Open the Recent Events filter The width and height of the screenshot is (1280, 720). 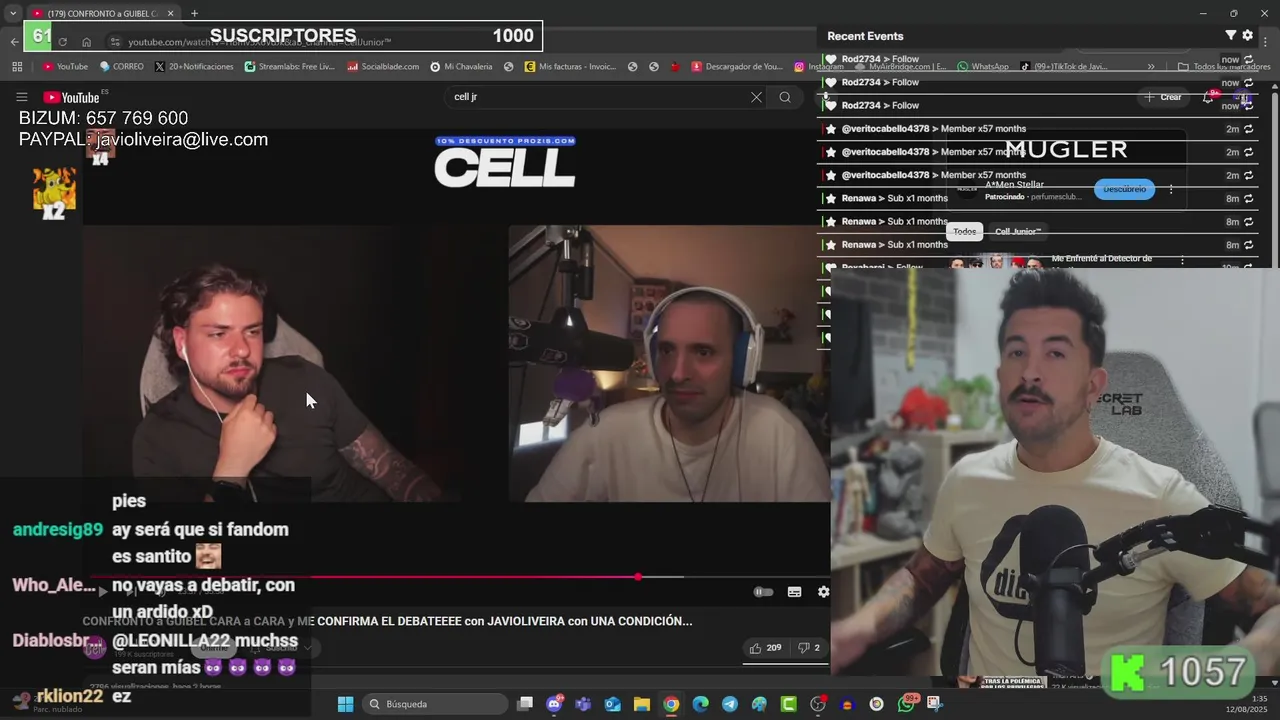pos(1230,36)
